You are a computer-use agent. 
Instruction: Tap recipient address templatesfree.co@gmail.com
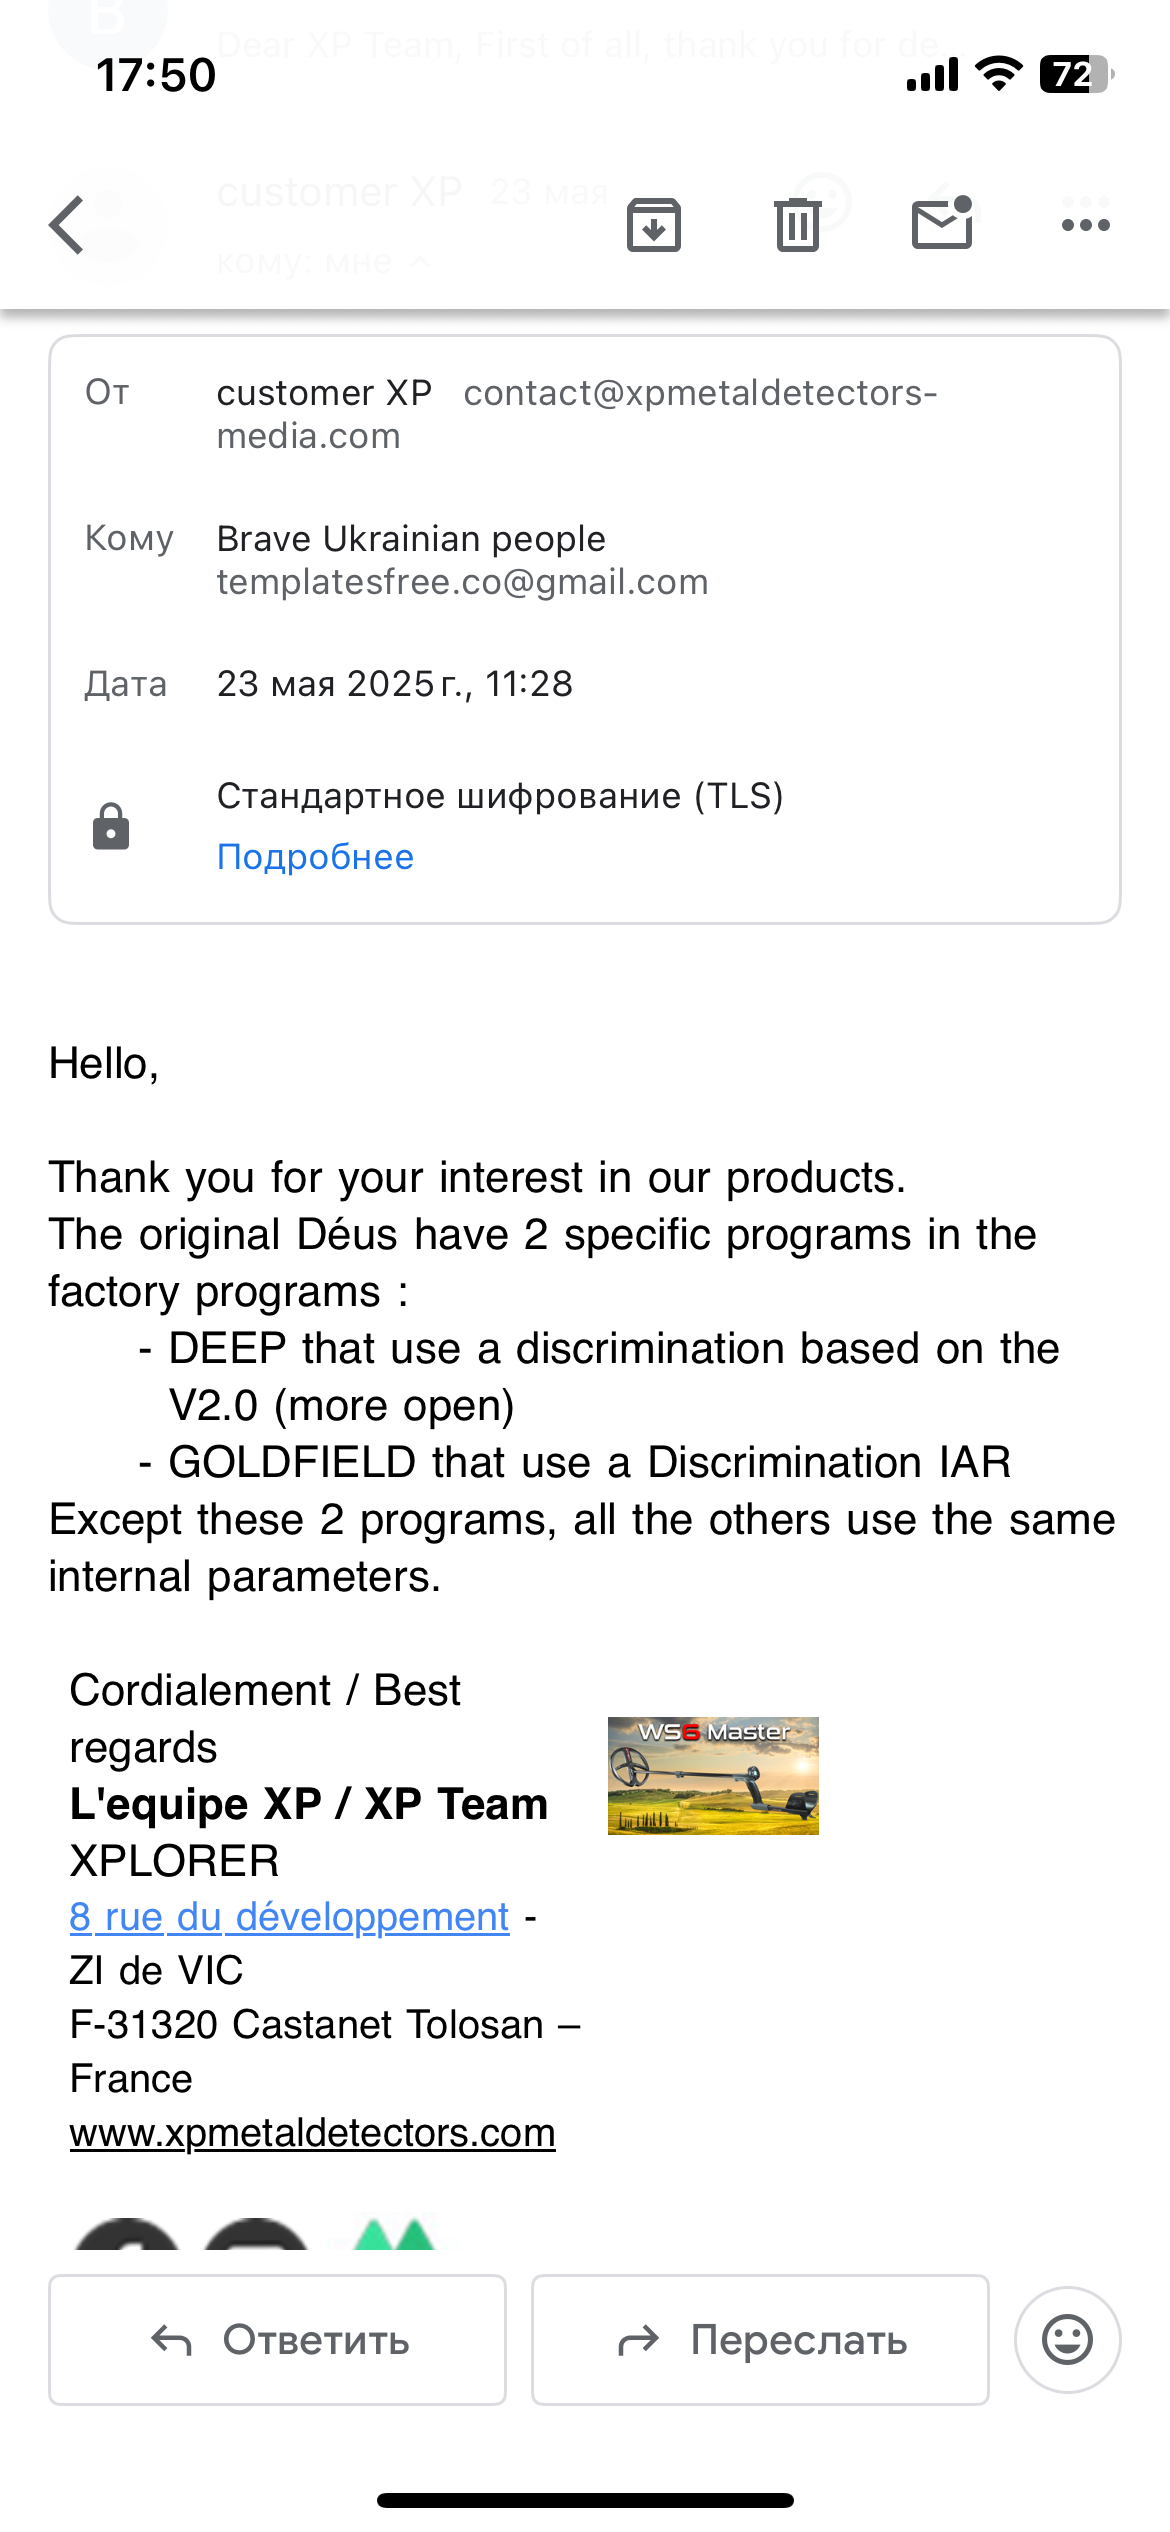(x=462, y=582)
